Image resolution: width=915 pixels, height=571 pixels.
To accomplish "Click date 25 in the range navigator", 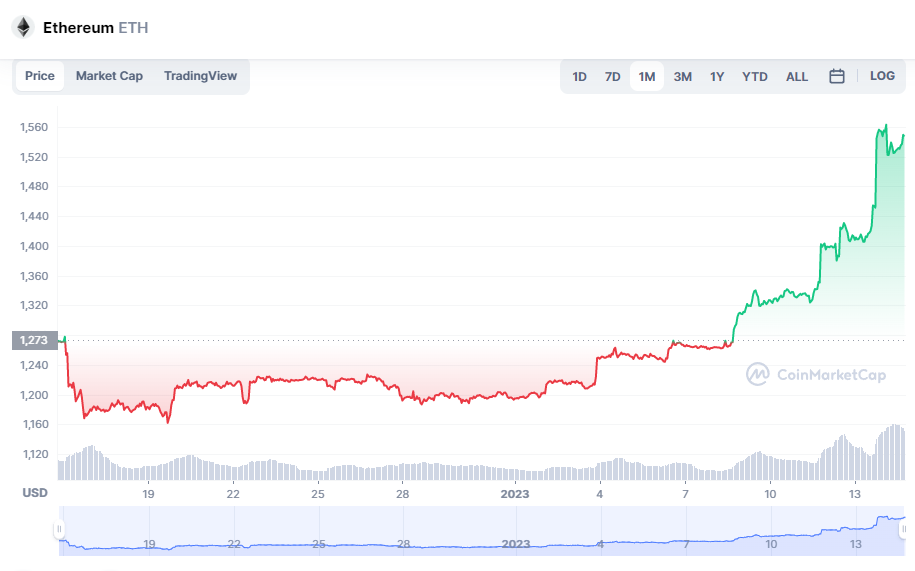I will point(319,544).
